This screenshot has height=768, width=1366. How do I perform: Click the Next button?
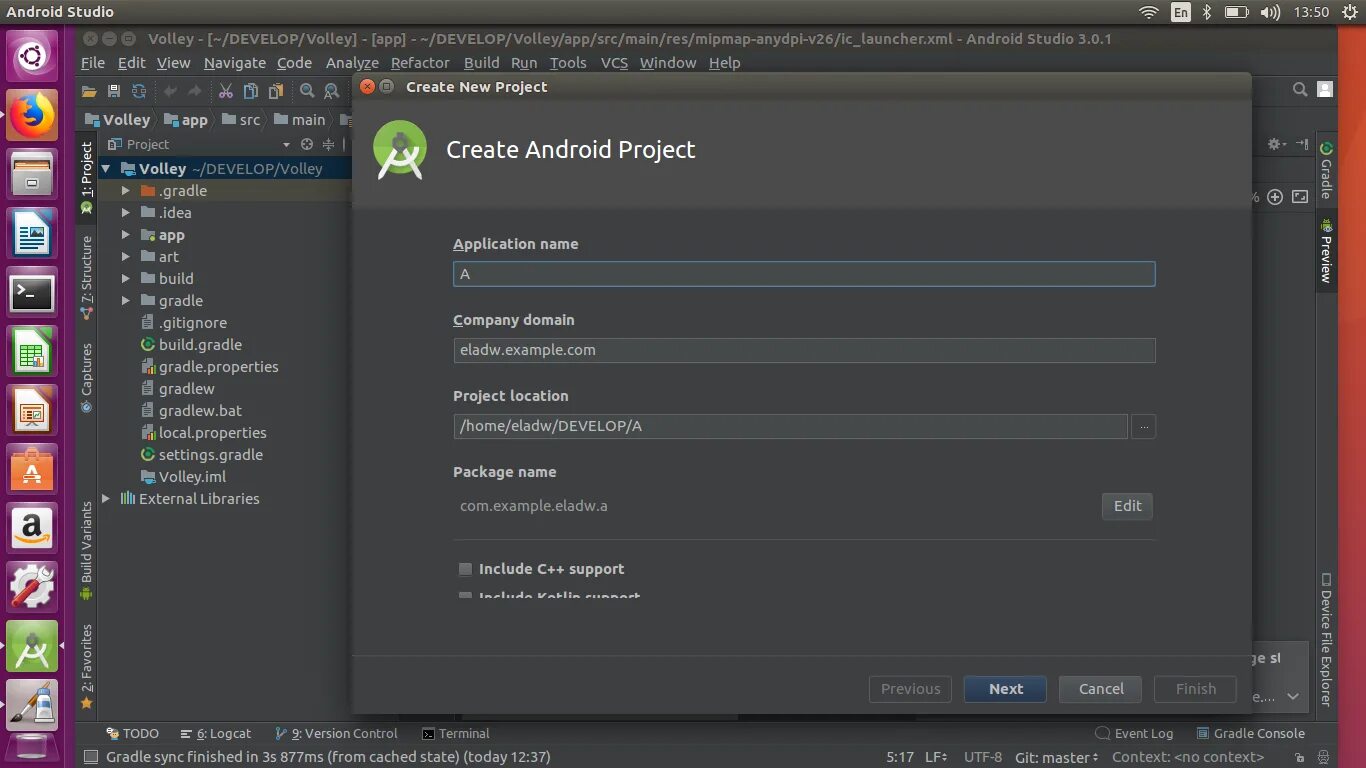pyautogui.click(x=1005, y=689)
